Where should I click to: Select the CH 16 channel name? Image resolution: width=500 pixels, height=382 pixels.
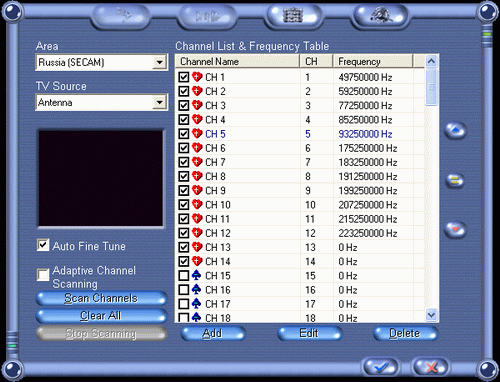click(218, 290)
